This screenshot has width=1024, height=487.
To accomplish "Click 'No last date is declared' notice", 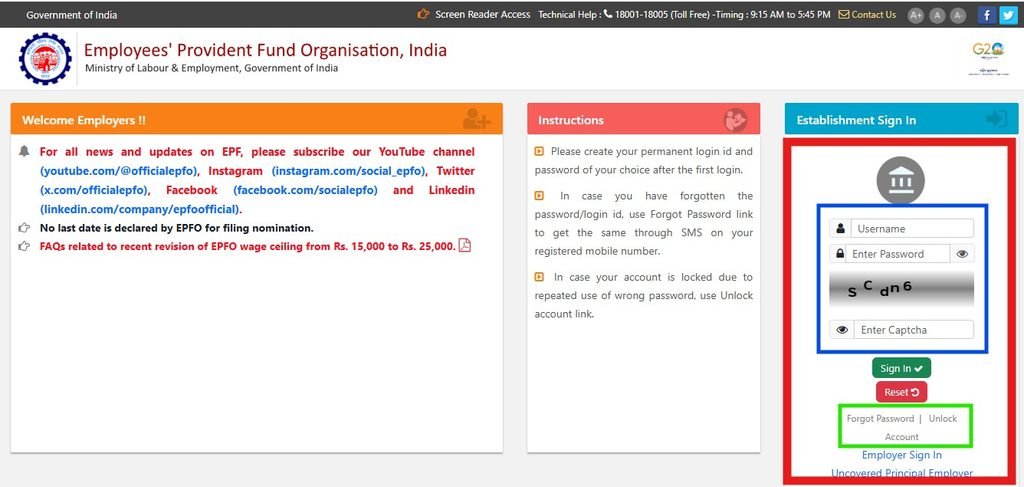I will tap(176, 228).
